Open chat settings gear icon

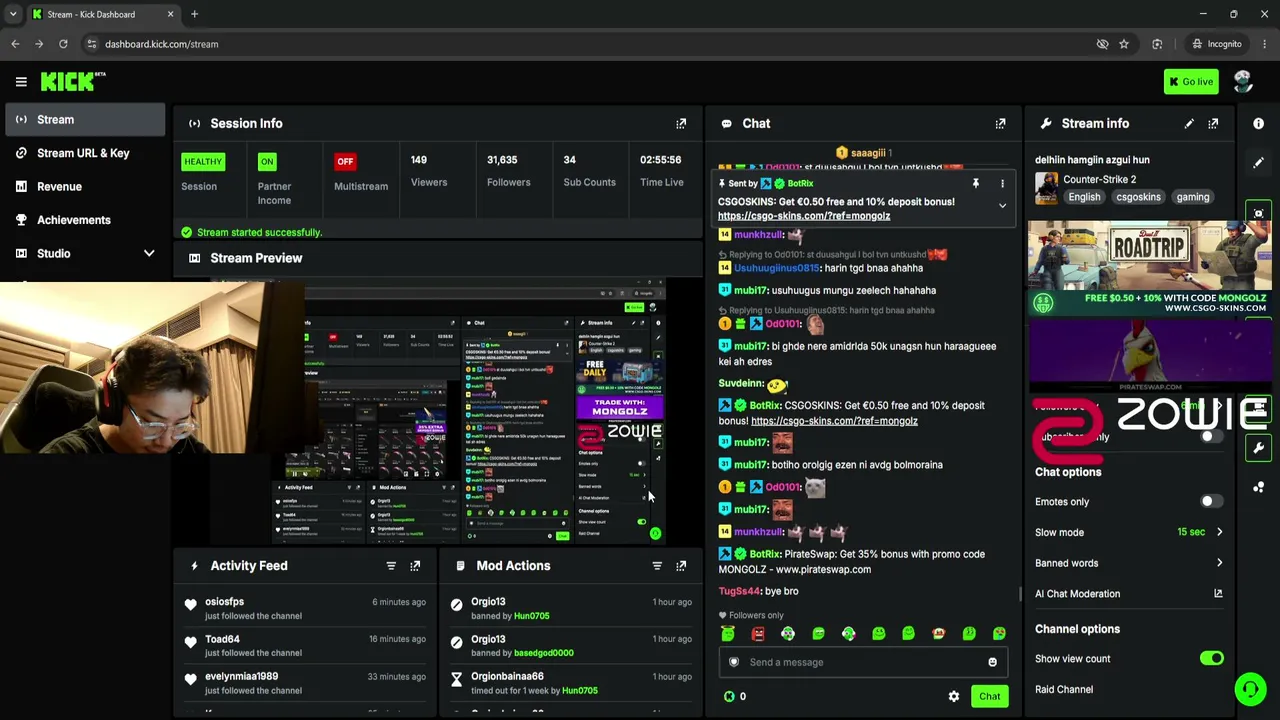point(954,697)
